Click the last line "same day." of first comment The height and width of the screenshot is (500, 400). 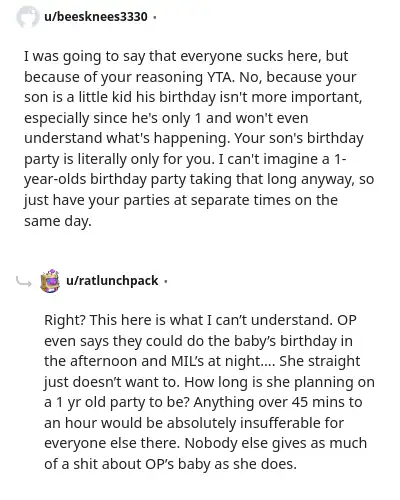click(58, 221)
